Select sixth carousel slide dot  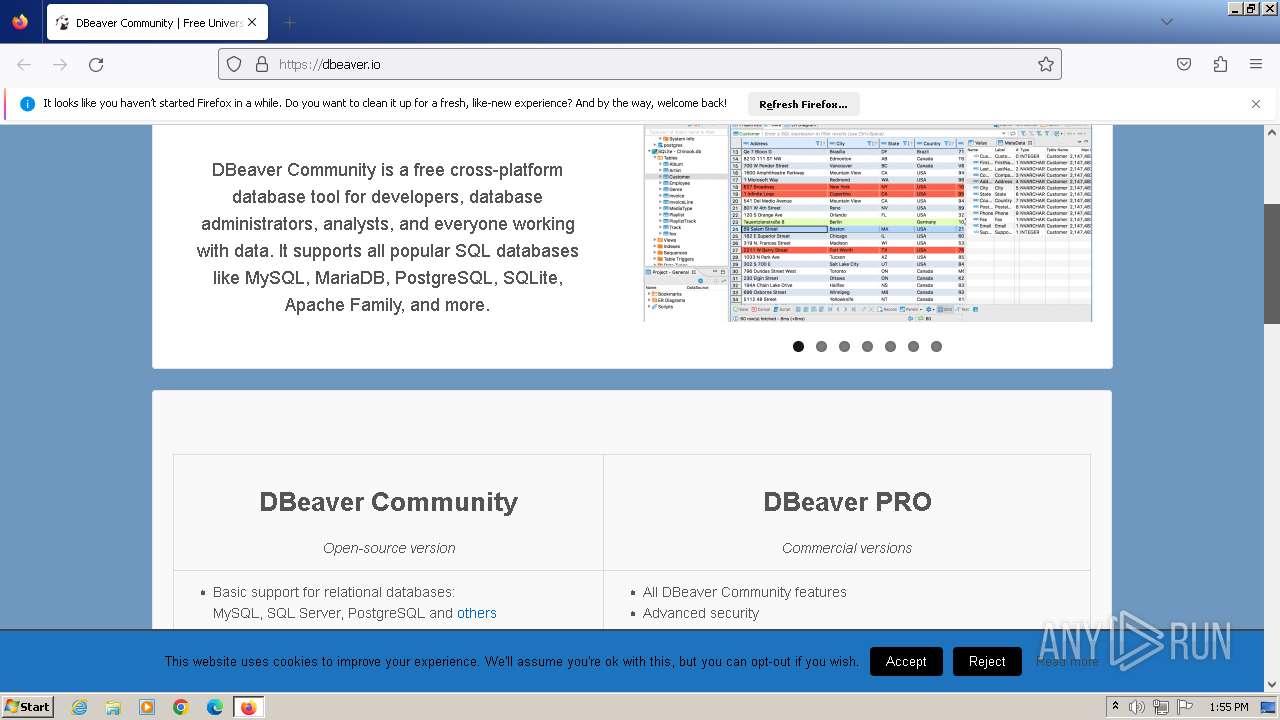click(x=913, y=346)
